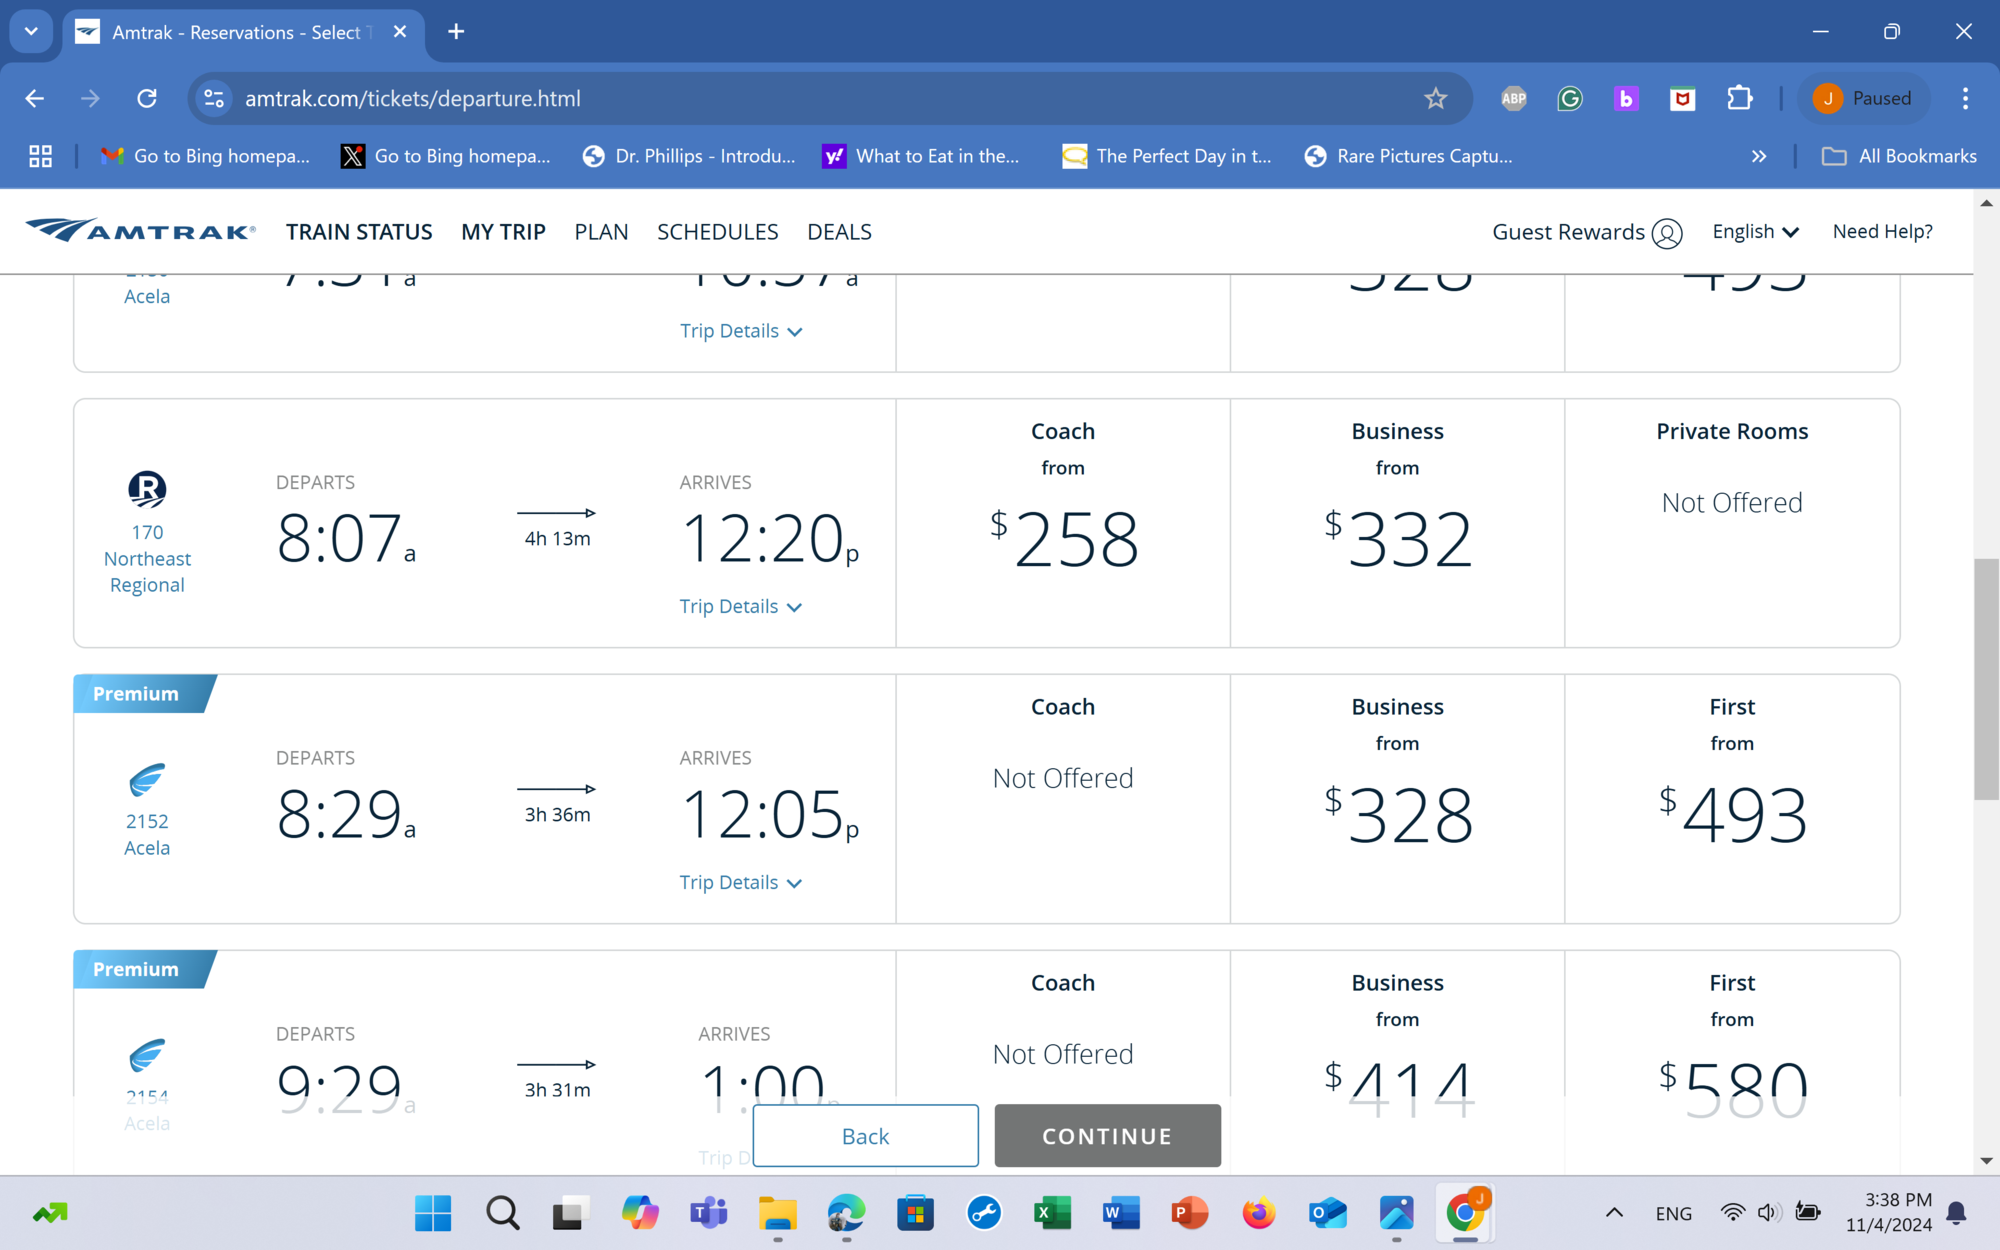Bookmark the page with the star icon
Viewport: 2000px width, 1250px height.
pos(1435,98)
